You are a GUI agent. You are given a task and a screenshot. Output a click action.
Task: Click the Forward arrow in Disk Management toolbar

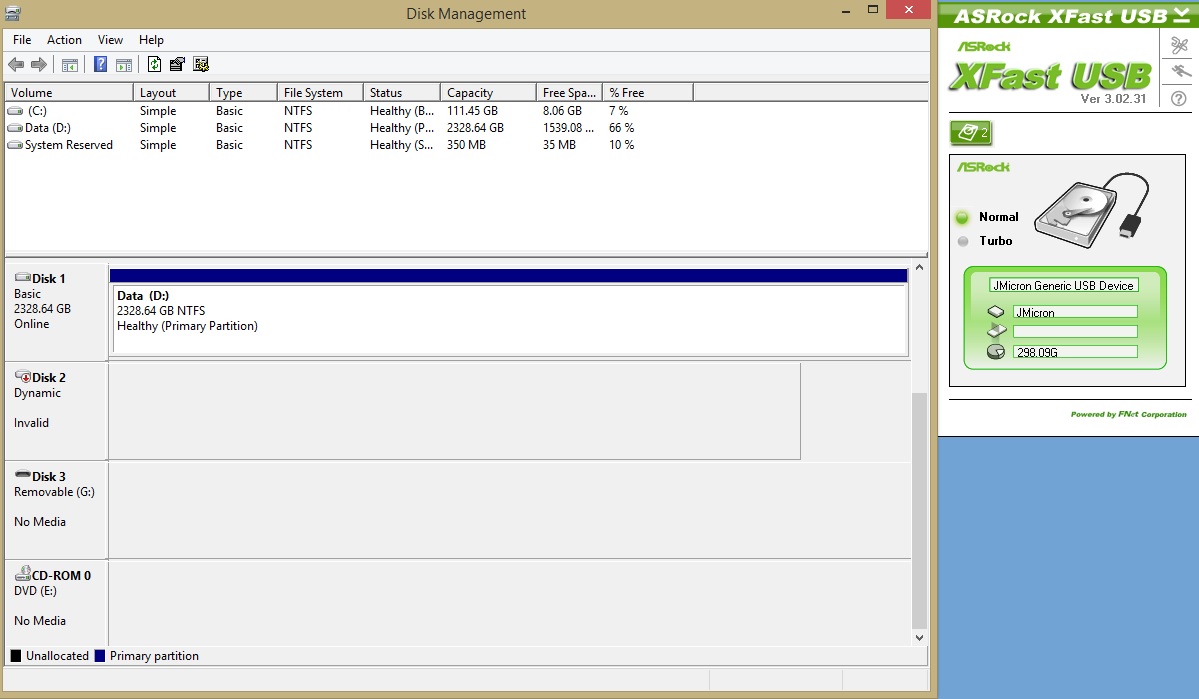tap(39, 65)
